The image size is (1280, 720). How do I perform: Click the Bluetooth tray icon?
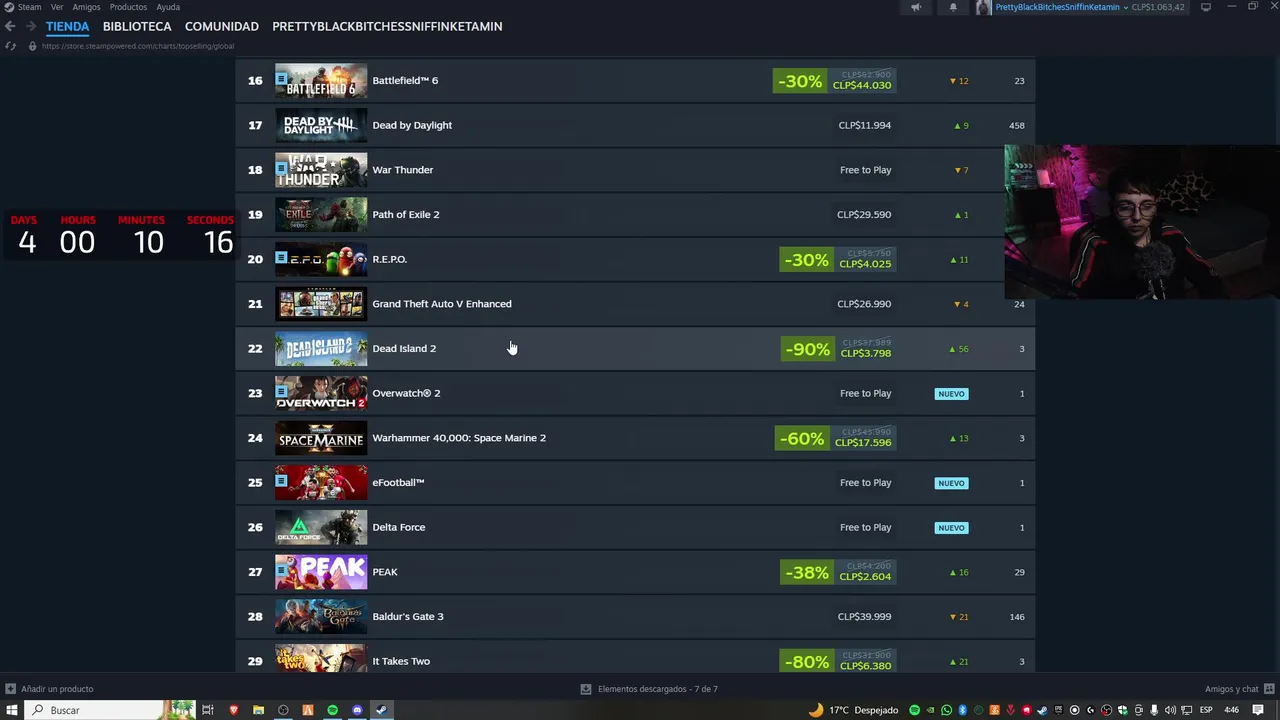tap(962, 710)
